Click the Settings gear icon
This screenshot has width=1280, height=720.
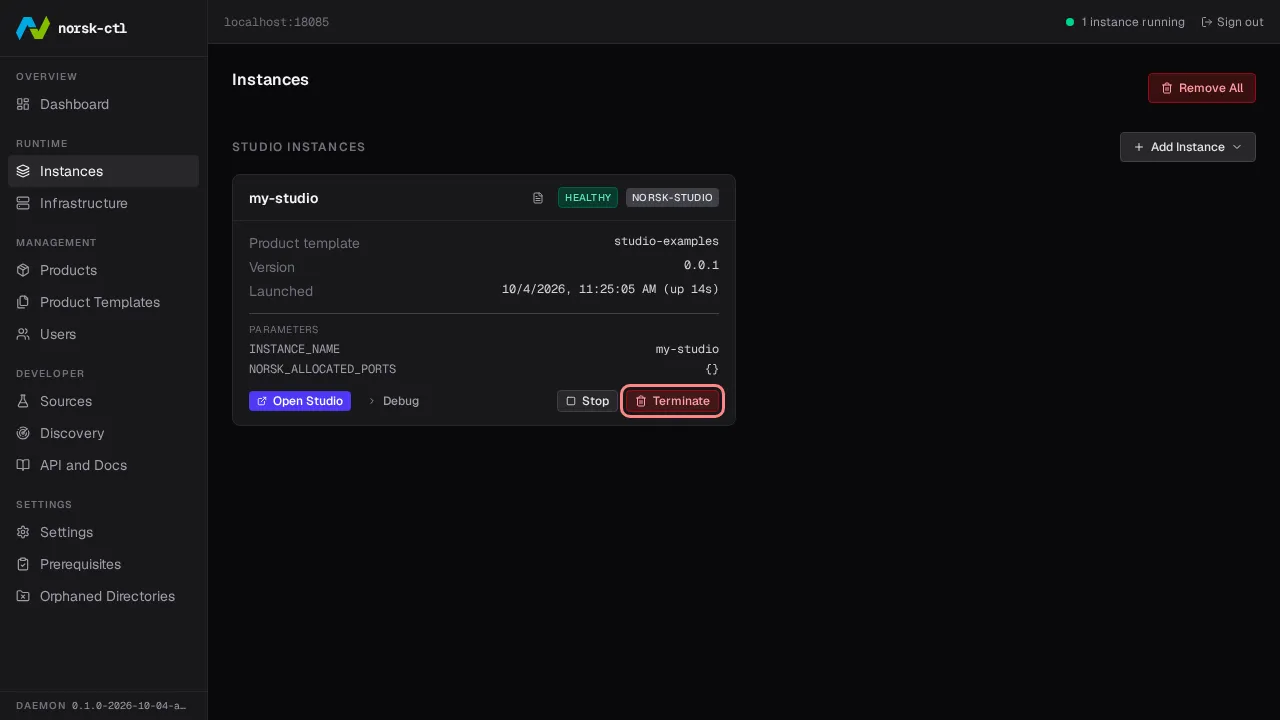tap(23, 532)
